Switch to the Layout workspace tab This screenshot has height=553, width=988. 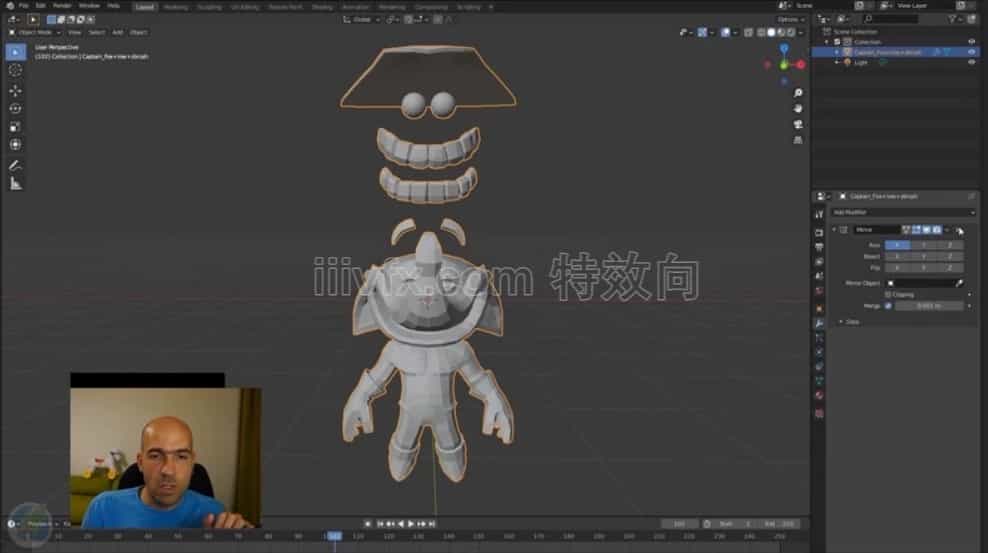pos(145,6)
